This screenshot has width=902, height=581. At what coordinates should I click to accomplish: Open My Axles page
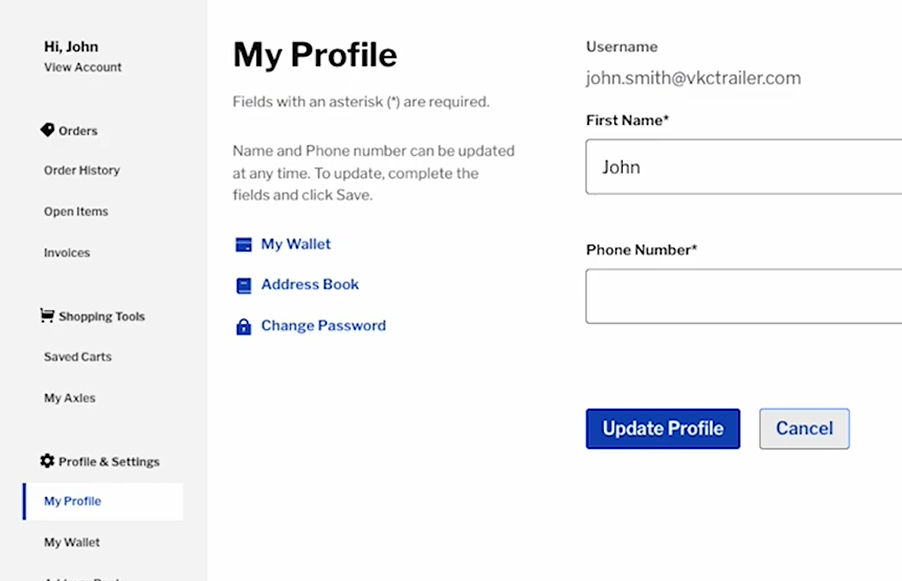[70, 398]
